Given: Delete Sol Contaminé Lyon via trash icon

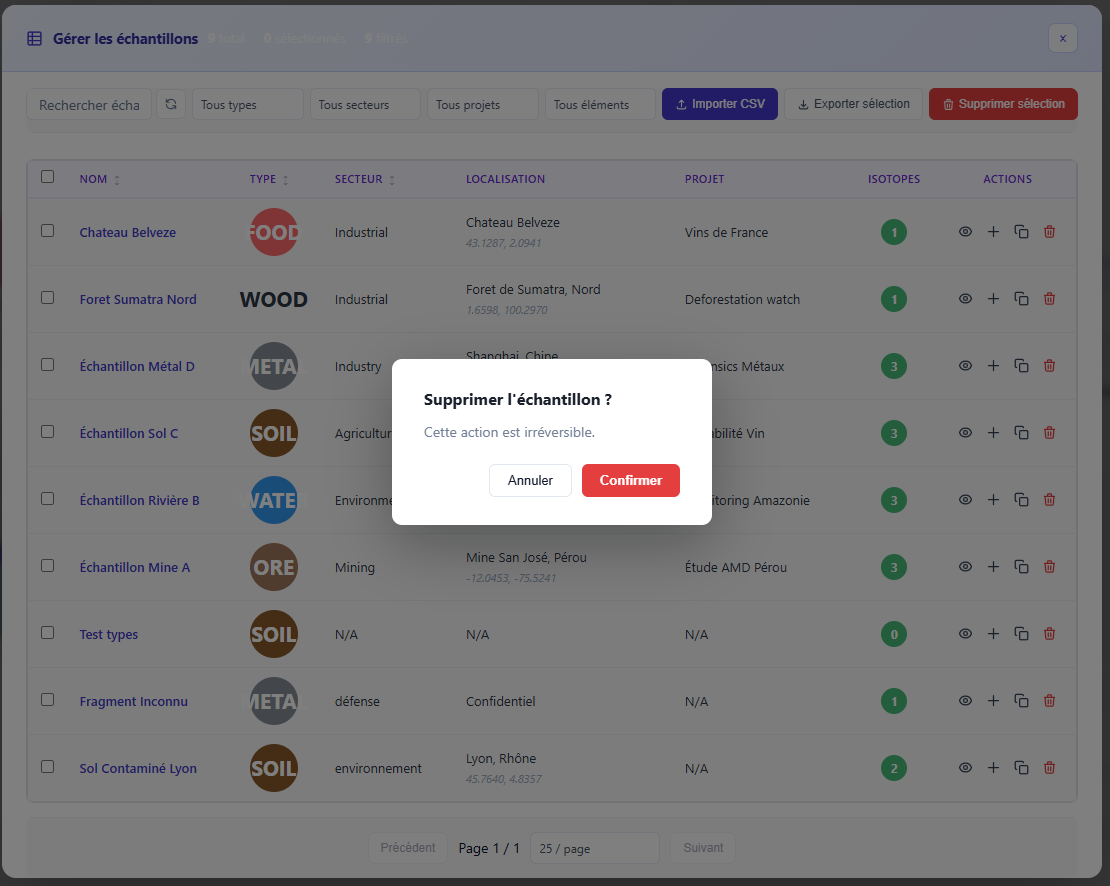Looking at the screenshot, I should pos(1049,768).
